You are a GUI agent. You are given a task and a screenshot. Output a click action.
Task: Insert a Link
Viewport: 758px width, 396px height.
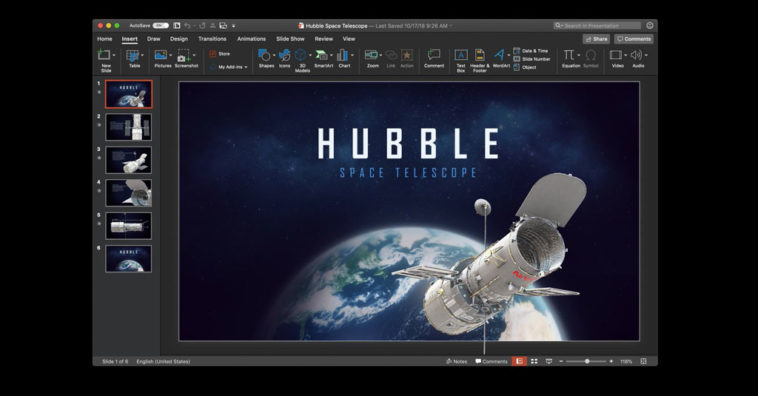391,59
